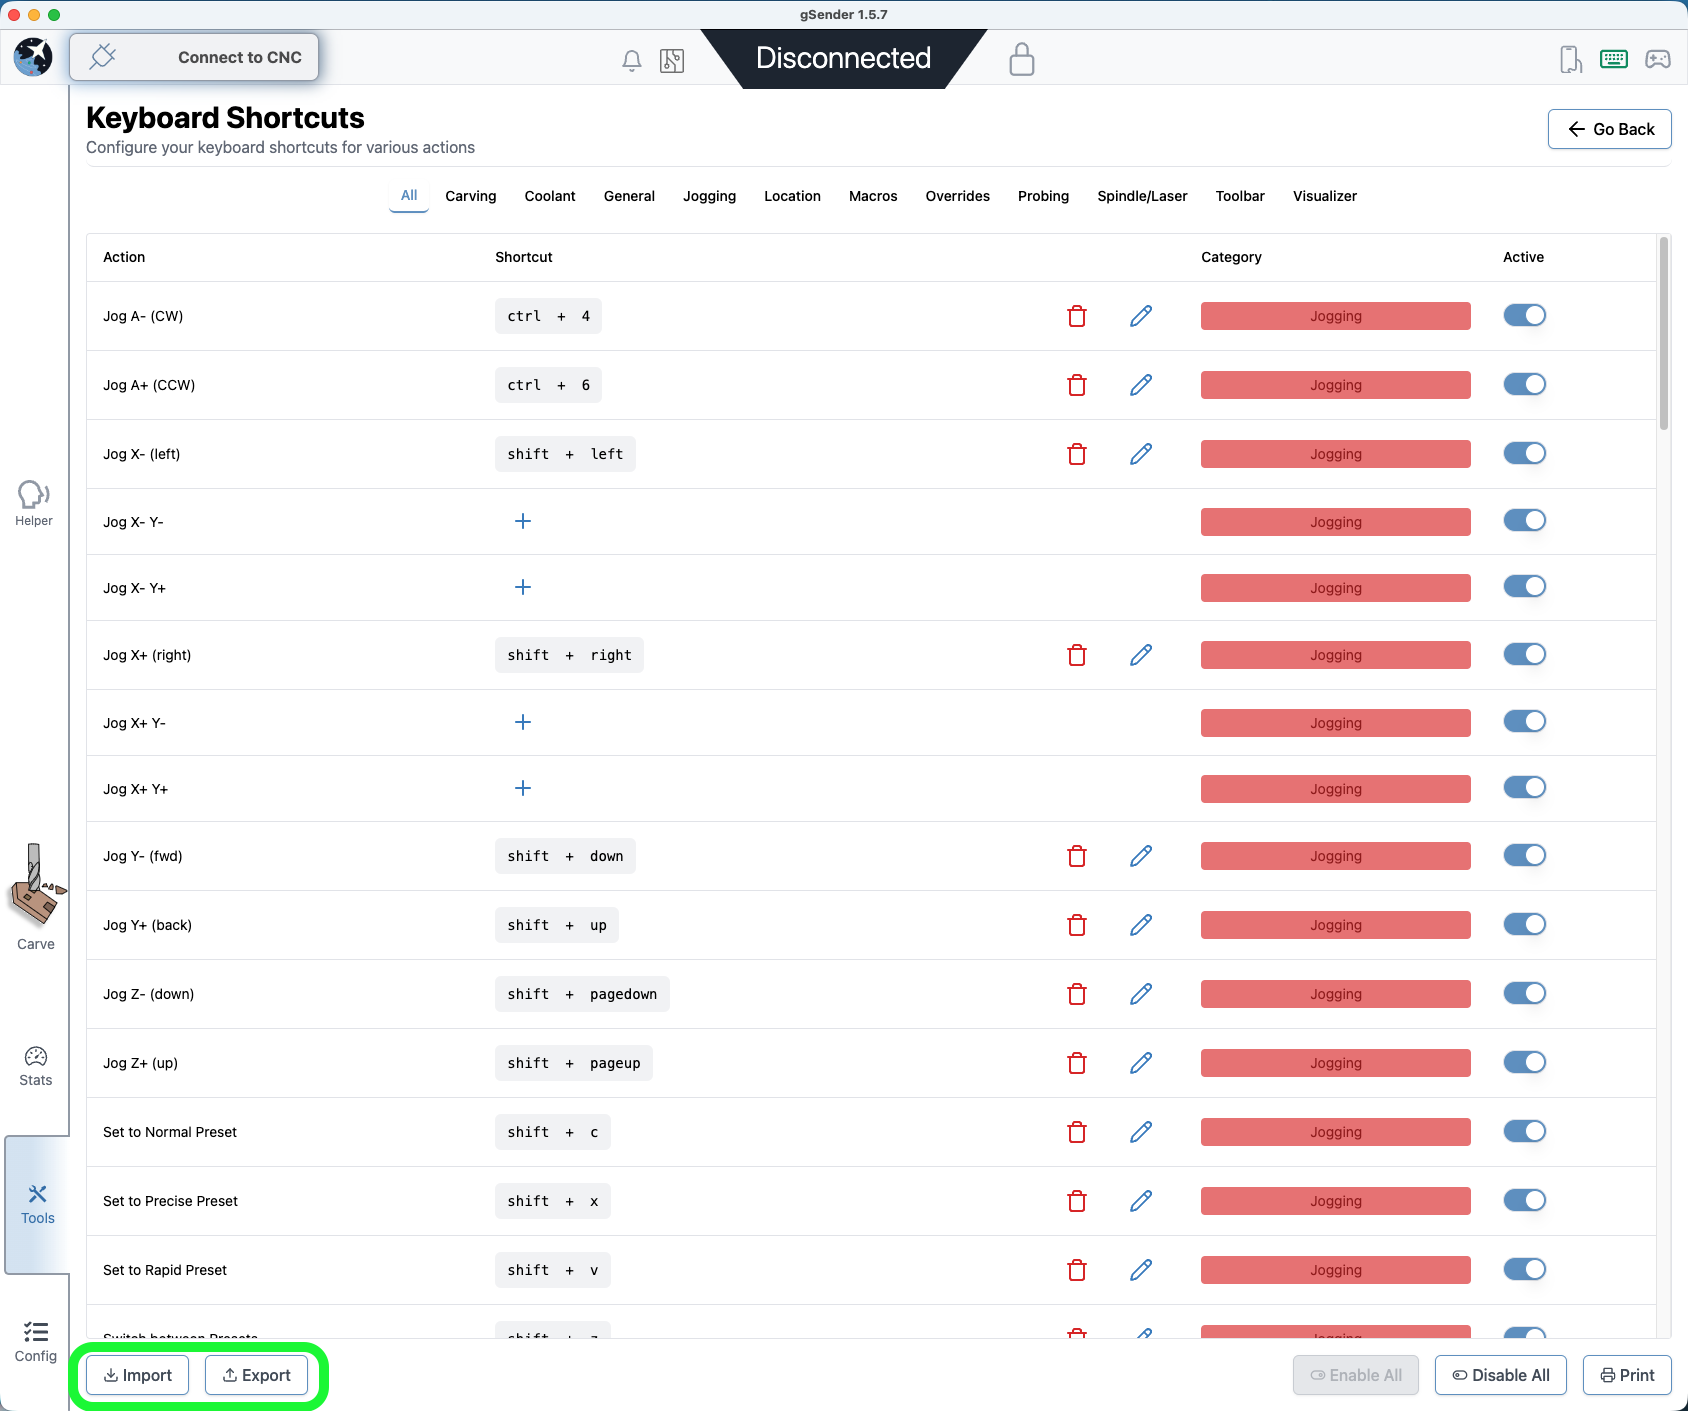Delete the Jog A- (CW) shortcut
1688x1411 pixels.
click(1077, 316)
